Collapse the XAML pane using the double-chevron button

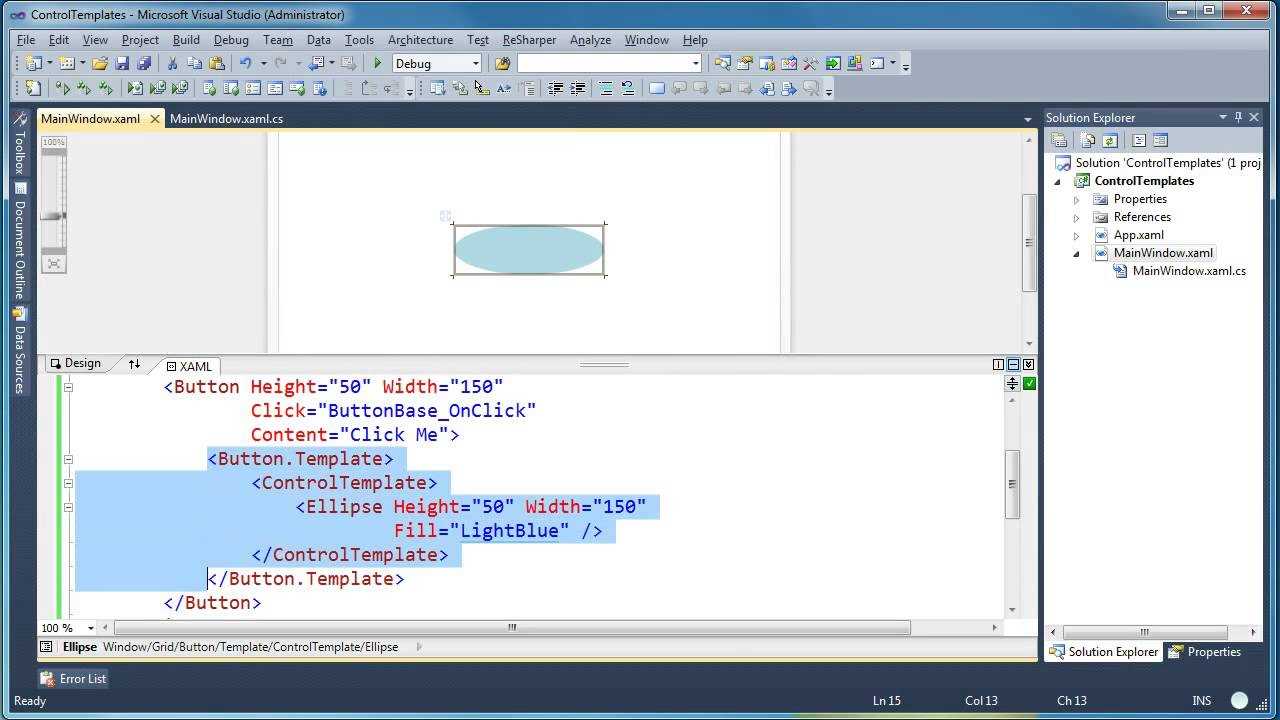[x=1028, y=364]
